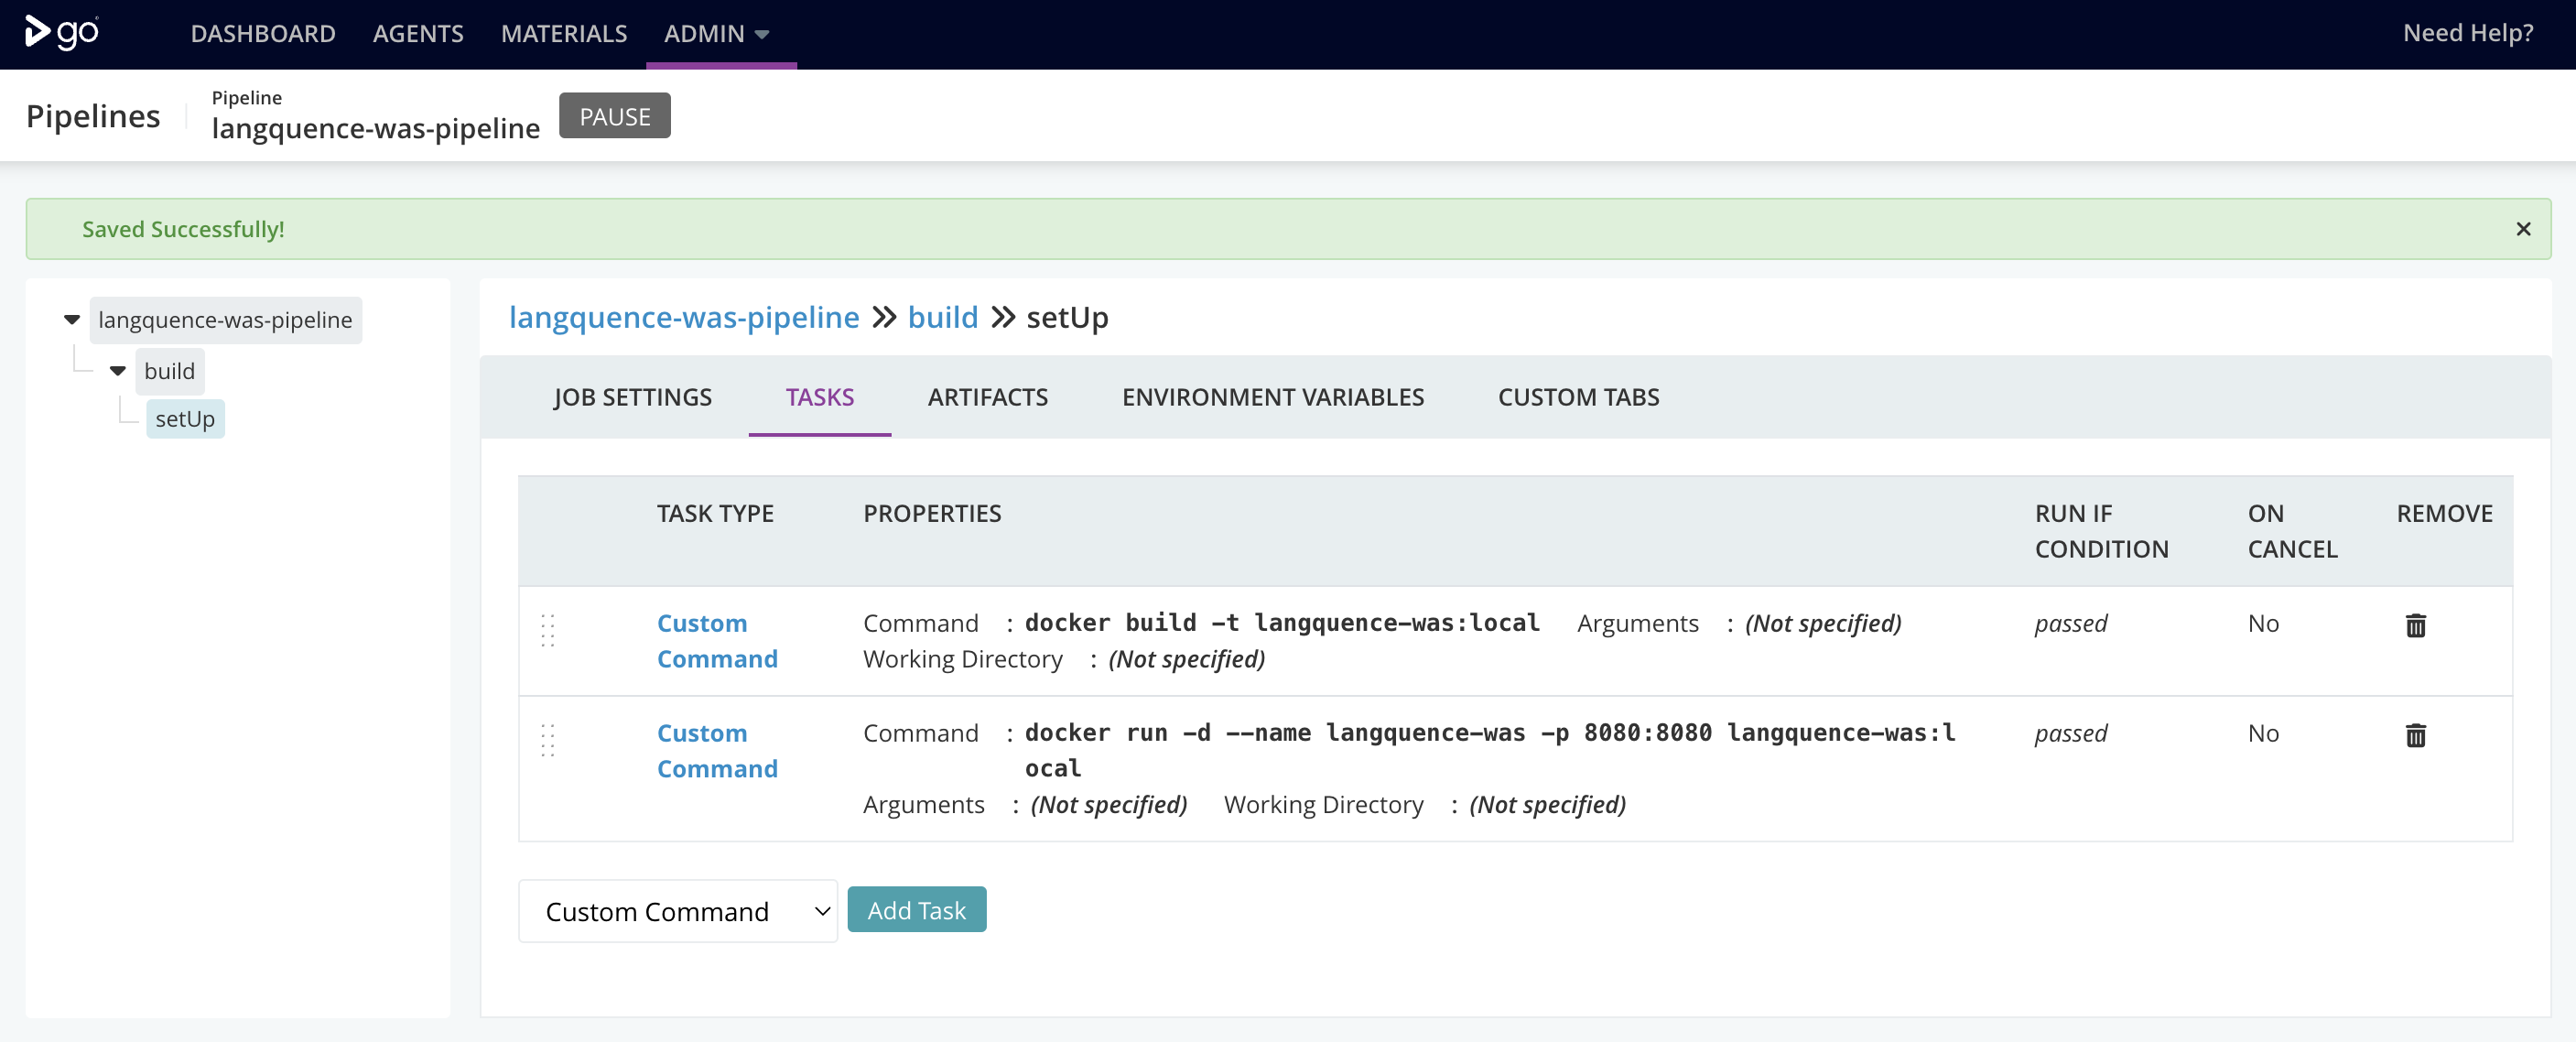This screenshot has height=1042, width=2576.
Task: Click the On Cancel 'No' value for docker build
Action: [x=2263, y=623]
